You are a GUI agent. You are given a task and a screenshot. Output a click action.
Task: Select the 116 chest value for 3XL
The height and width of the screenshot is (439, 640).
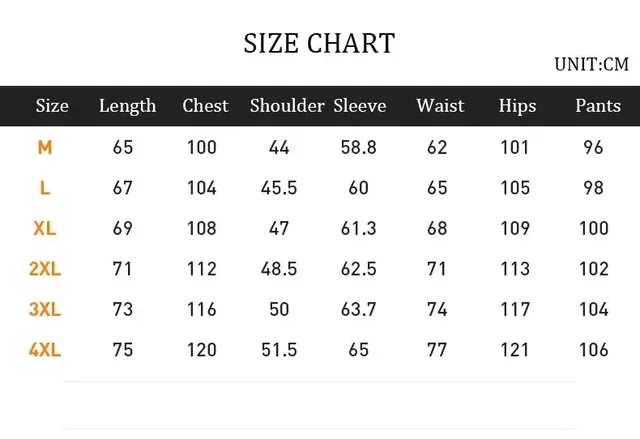point(202,309)
